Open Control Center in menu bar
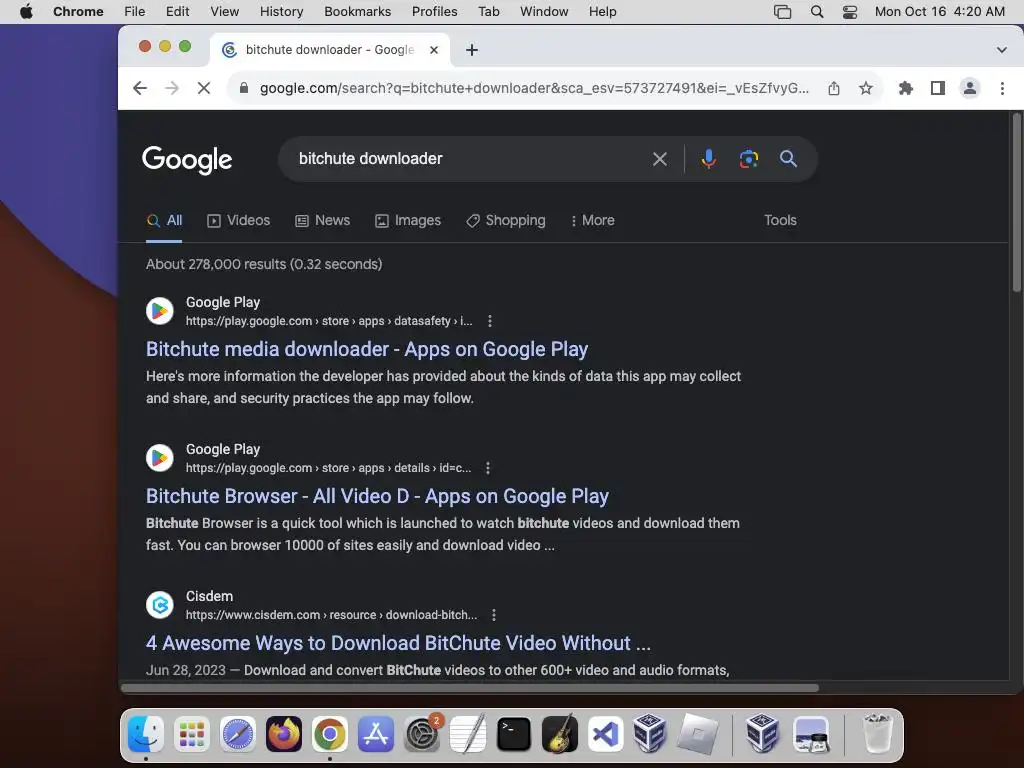This screenshot has width=1024, height=768. (850, 12)
